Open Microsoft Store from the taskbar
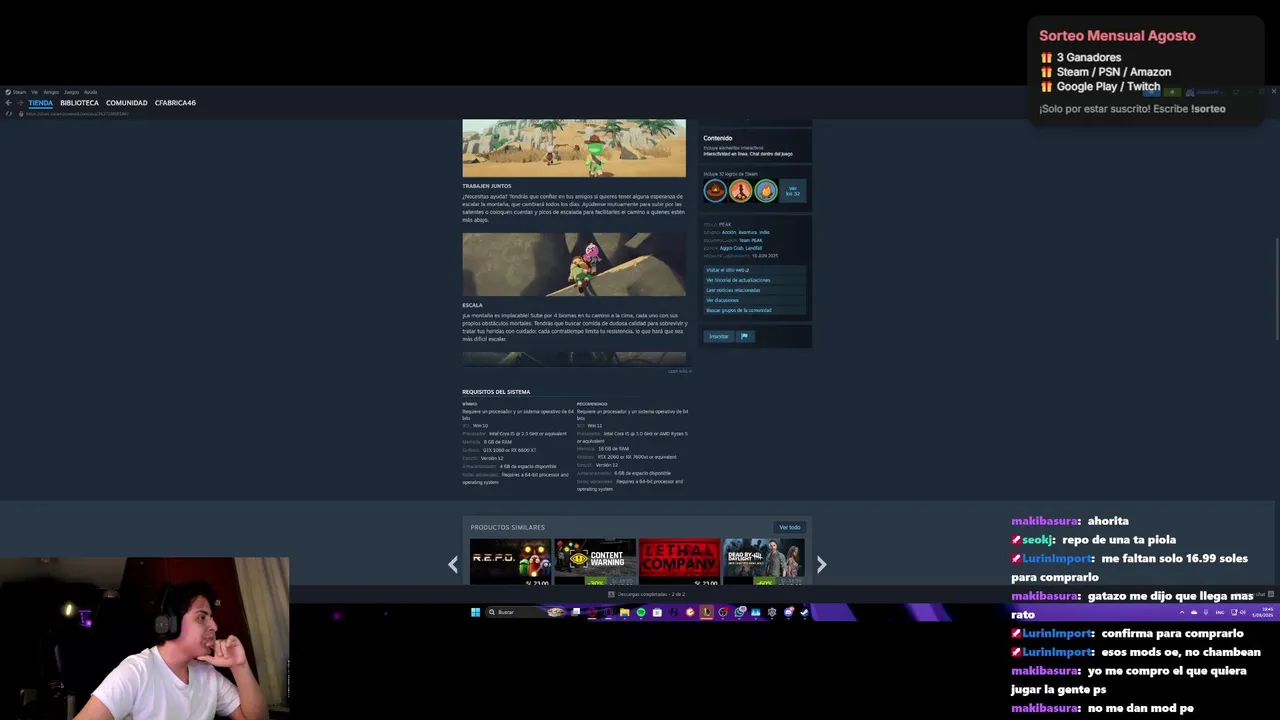 (657, 612)
